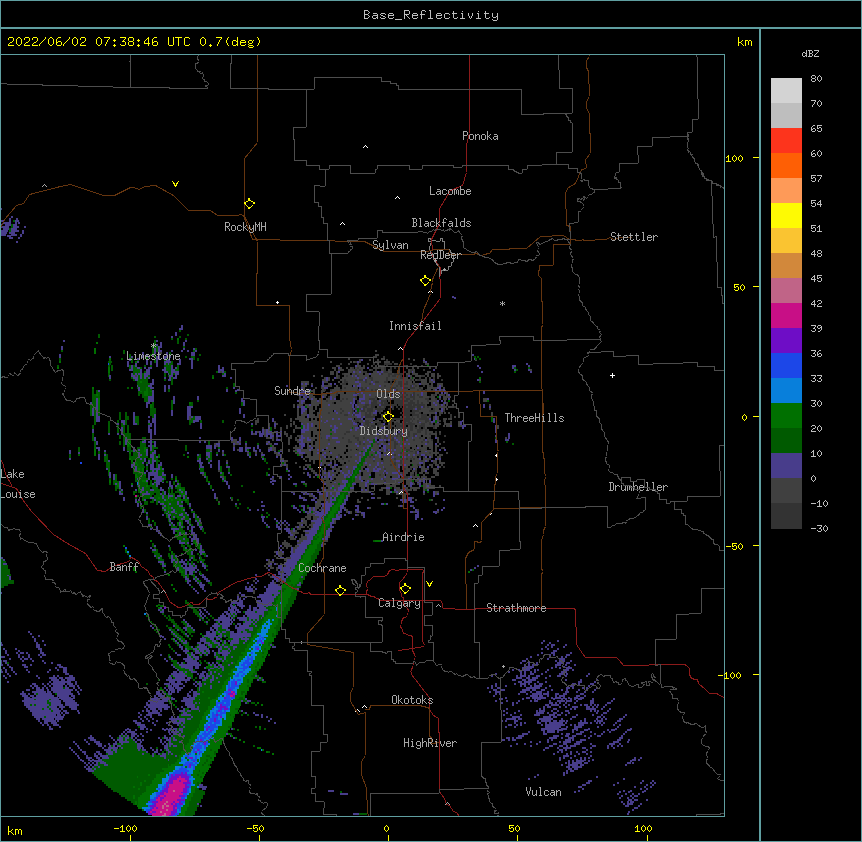This screenshot has width=862, height=842.
Task: Select the 33 dBZ light blue legend swatch
Action: [786, 391]
